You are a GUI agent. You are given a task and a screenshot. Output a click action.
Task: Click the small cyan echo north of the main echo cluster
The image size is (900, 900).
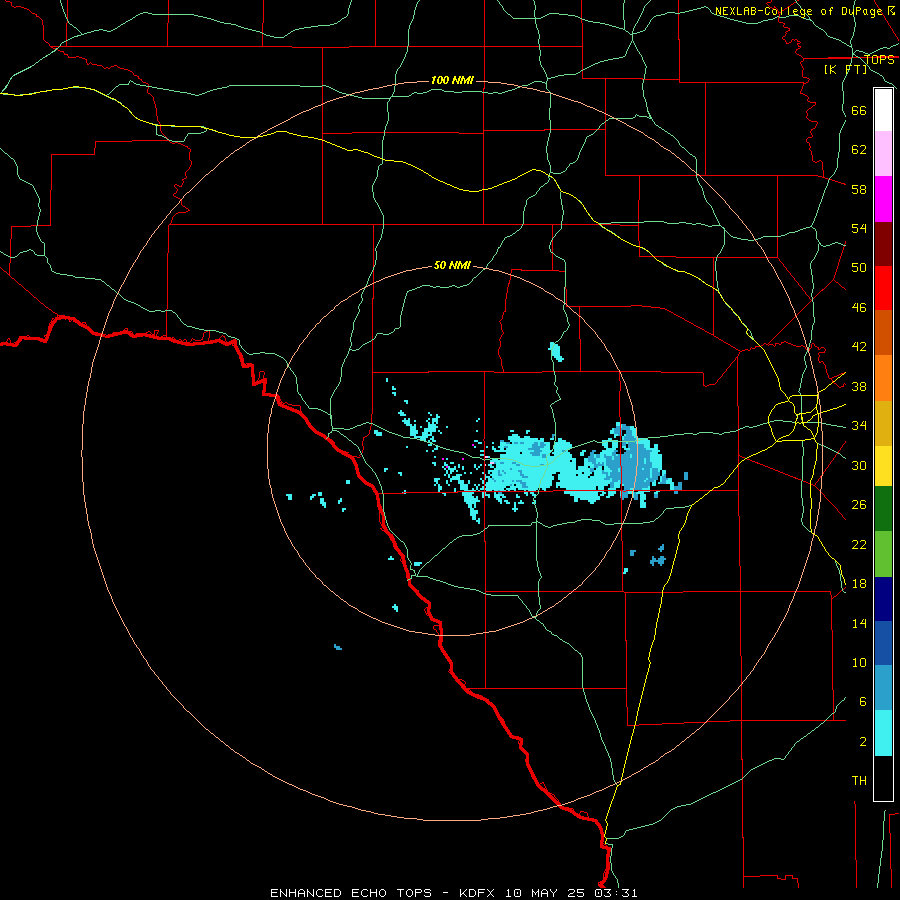point(556,351)
